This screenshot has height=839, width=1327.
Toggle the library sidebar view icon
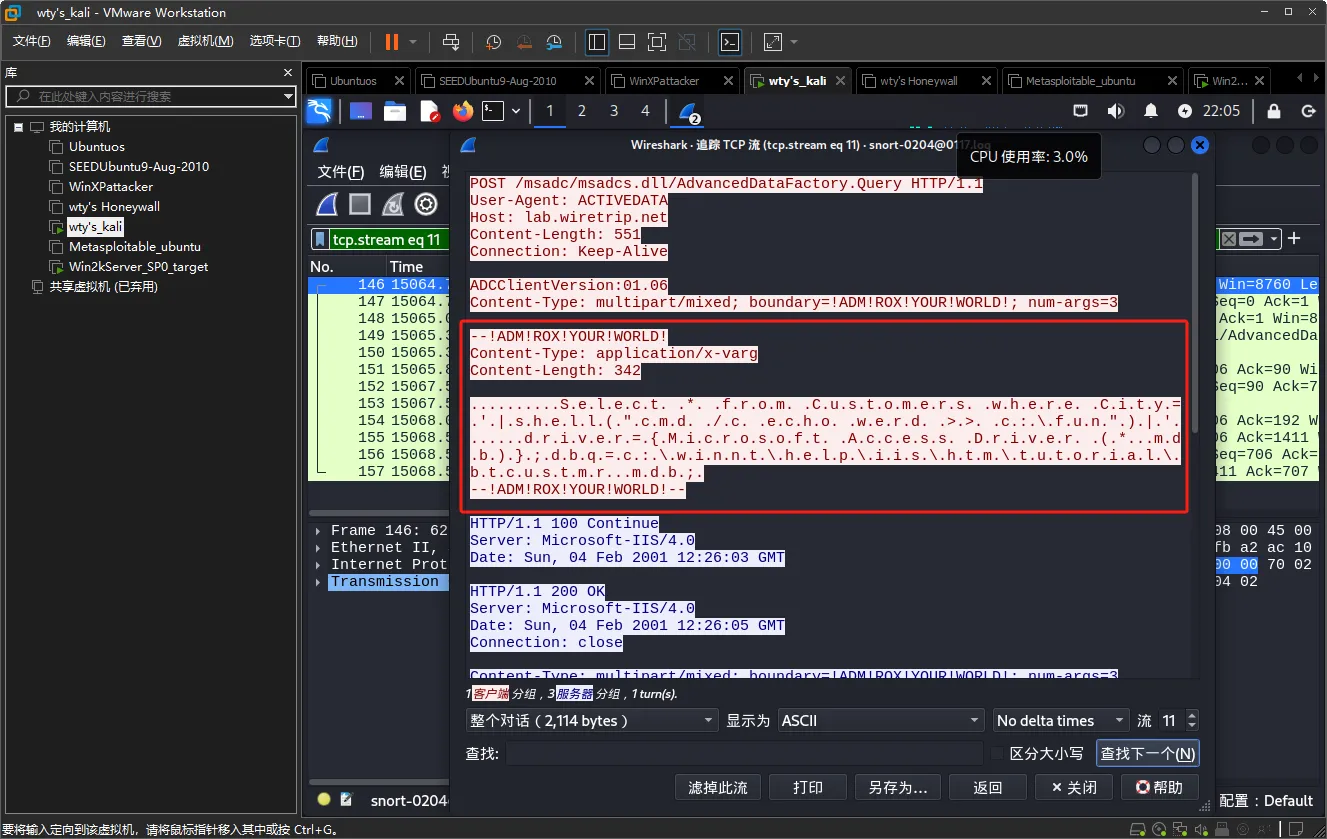(597, 42)
